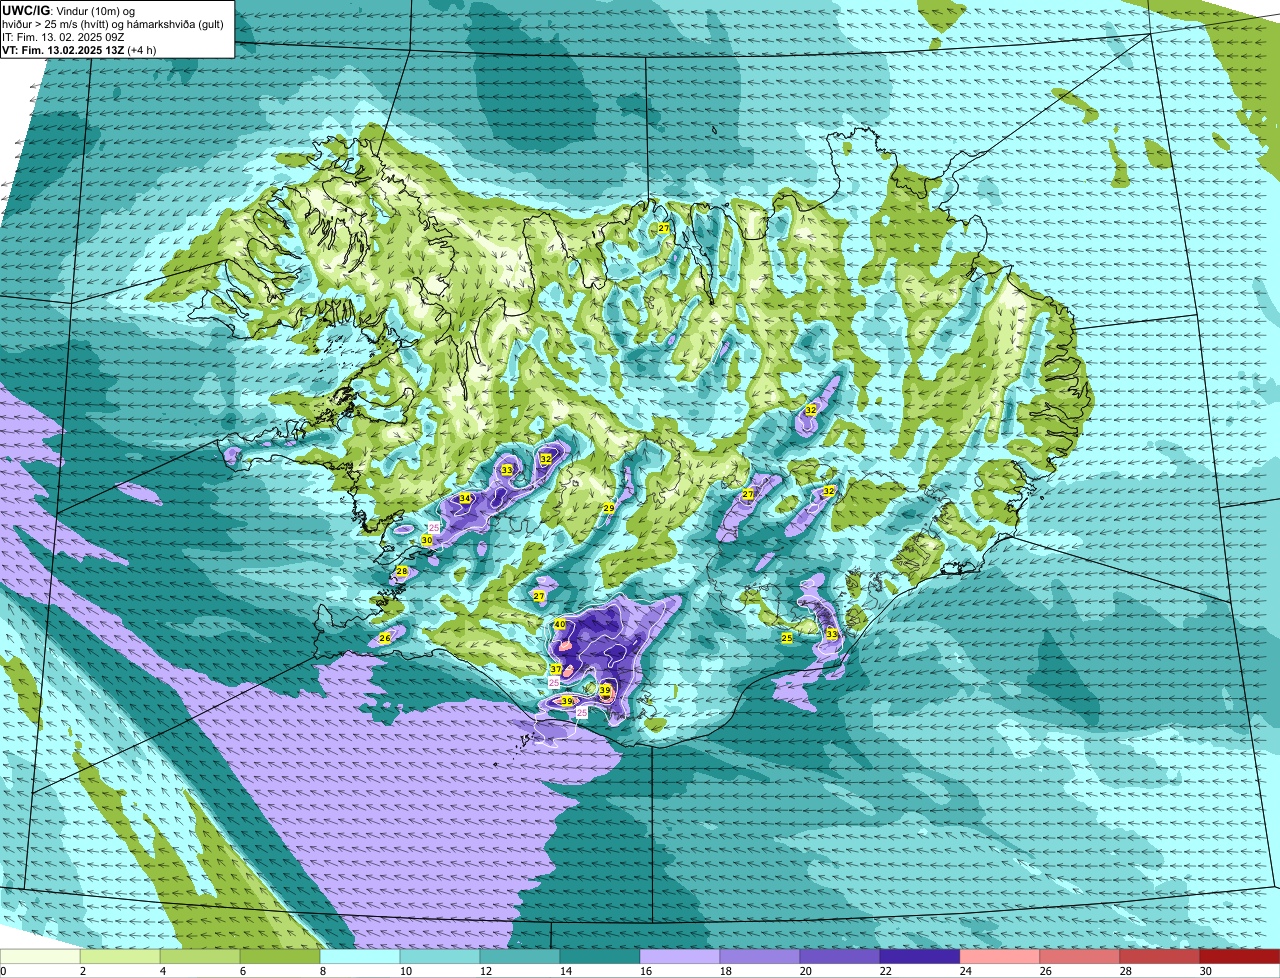Select the yellow gust label 34
The width and height of the screenshot is (1280, 978).
coord(464,498)
